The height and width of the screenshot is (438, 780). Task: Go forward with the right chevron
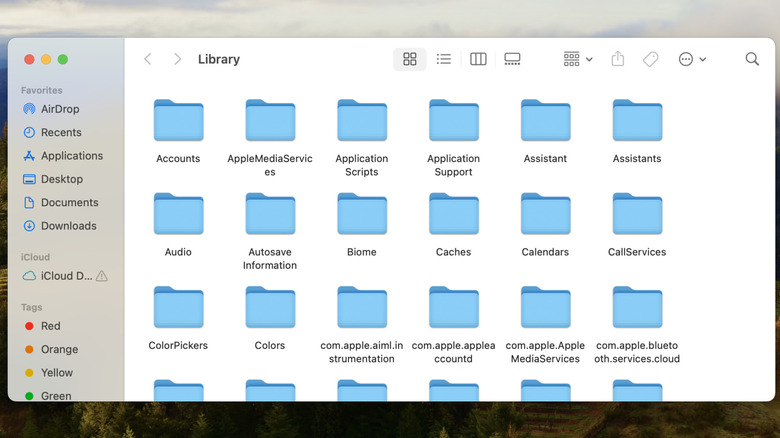(x=177, y=59)
